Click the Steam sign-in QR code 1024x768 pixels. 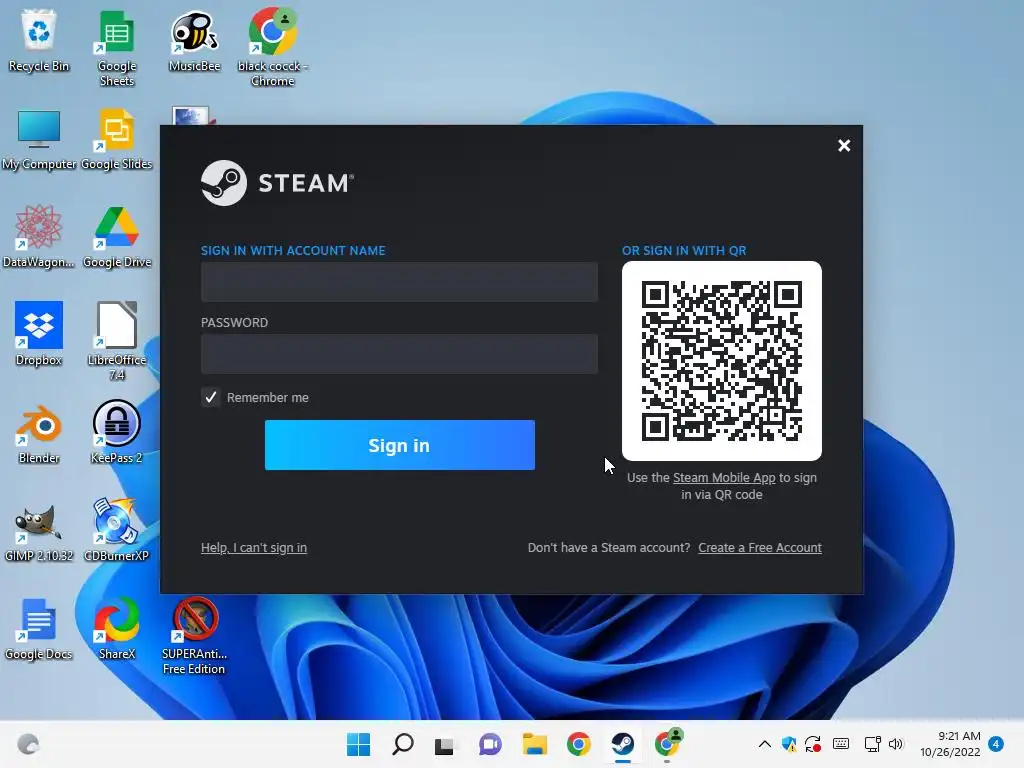click(722, 361)
